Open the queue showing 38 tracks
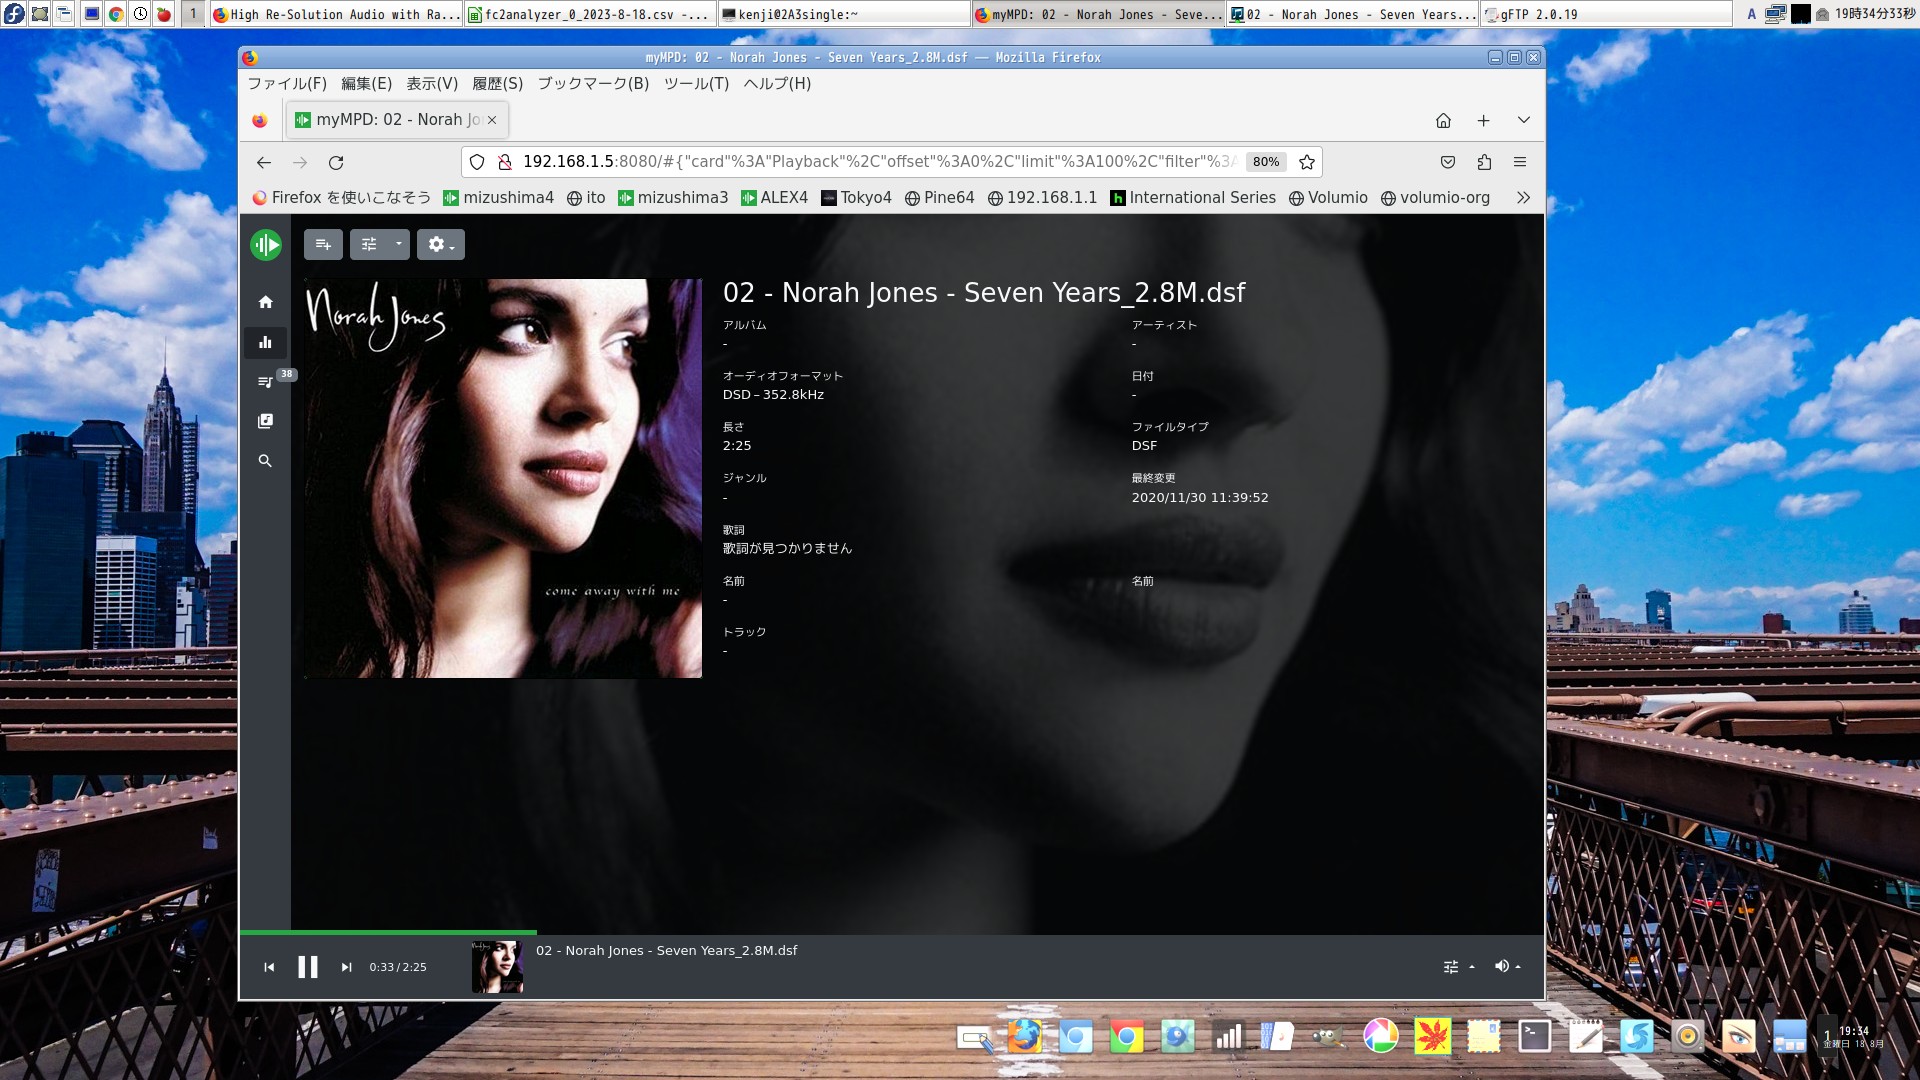The width and height of the screenshot is (1920, 1080). pos(265,381)
